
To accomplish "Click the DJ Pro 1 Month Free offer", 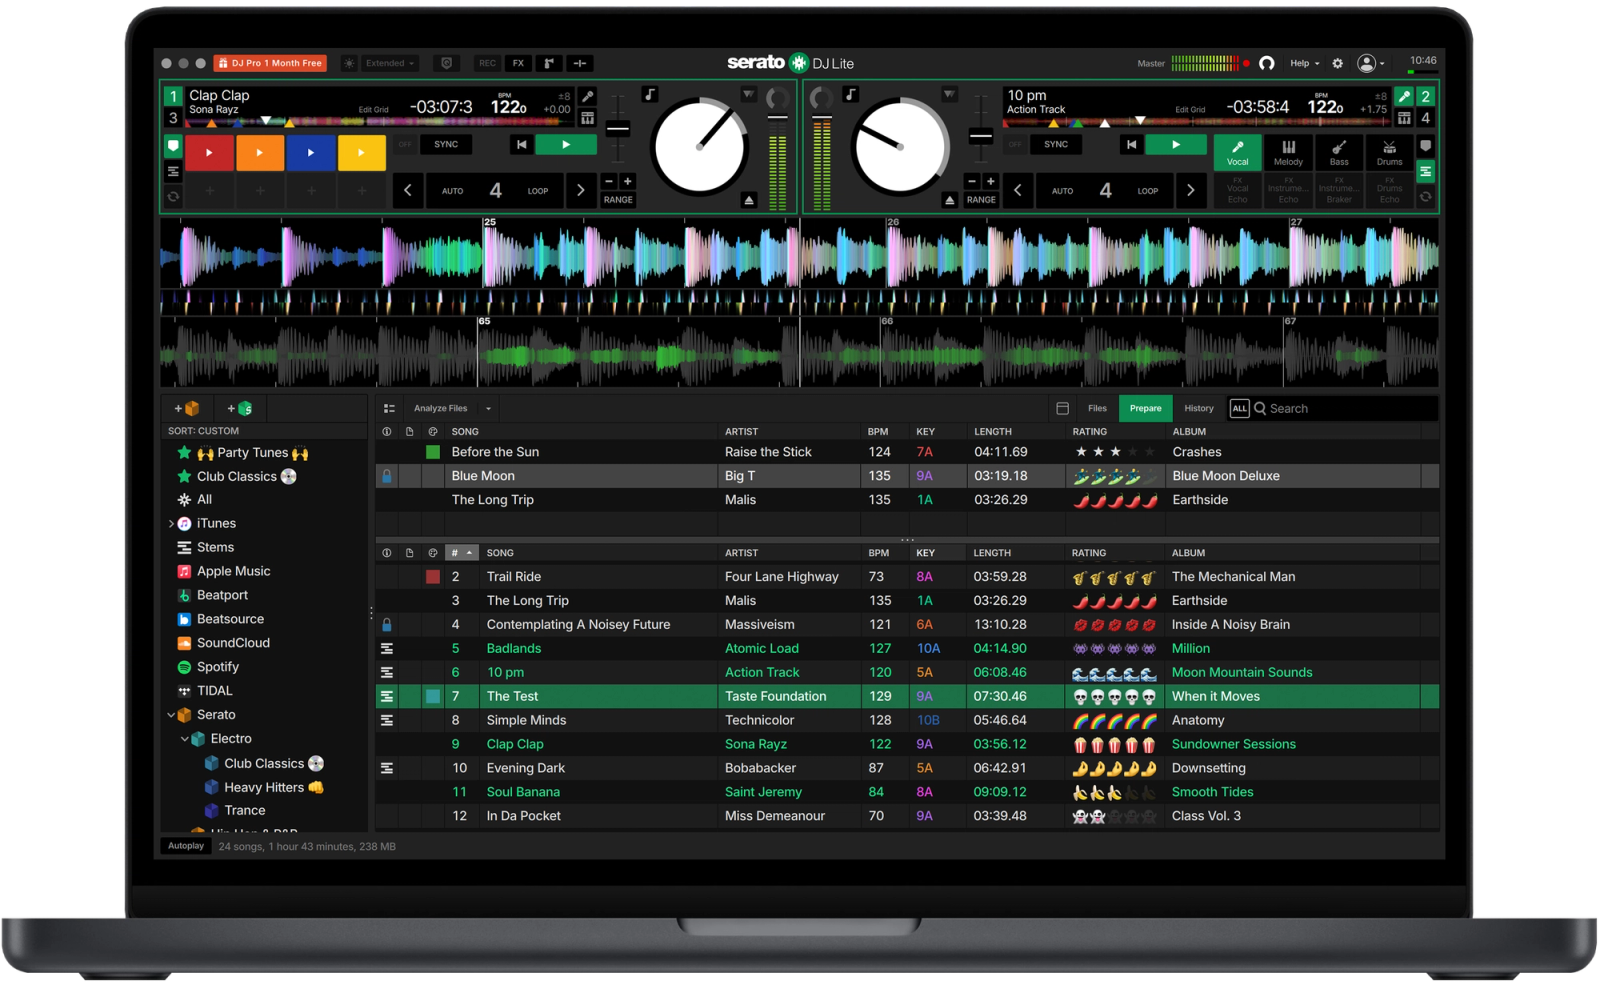I will [x=270, y=62].
